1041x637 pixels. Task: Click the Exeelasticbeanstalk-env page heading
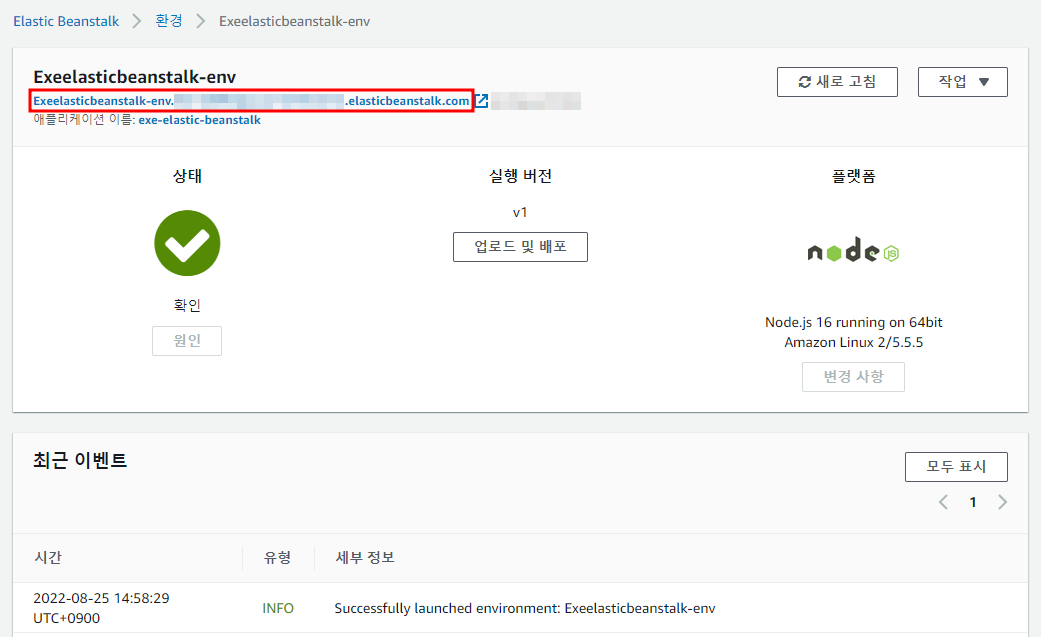click(x=135, y=77)
